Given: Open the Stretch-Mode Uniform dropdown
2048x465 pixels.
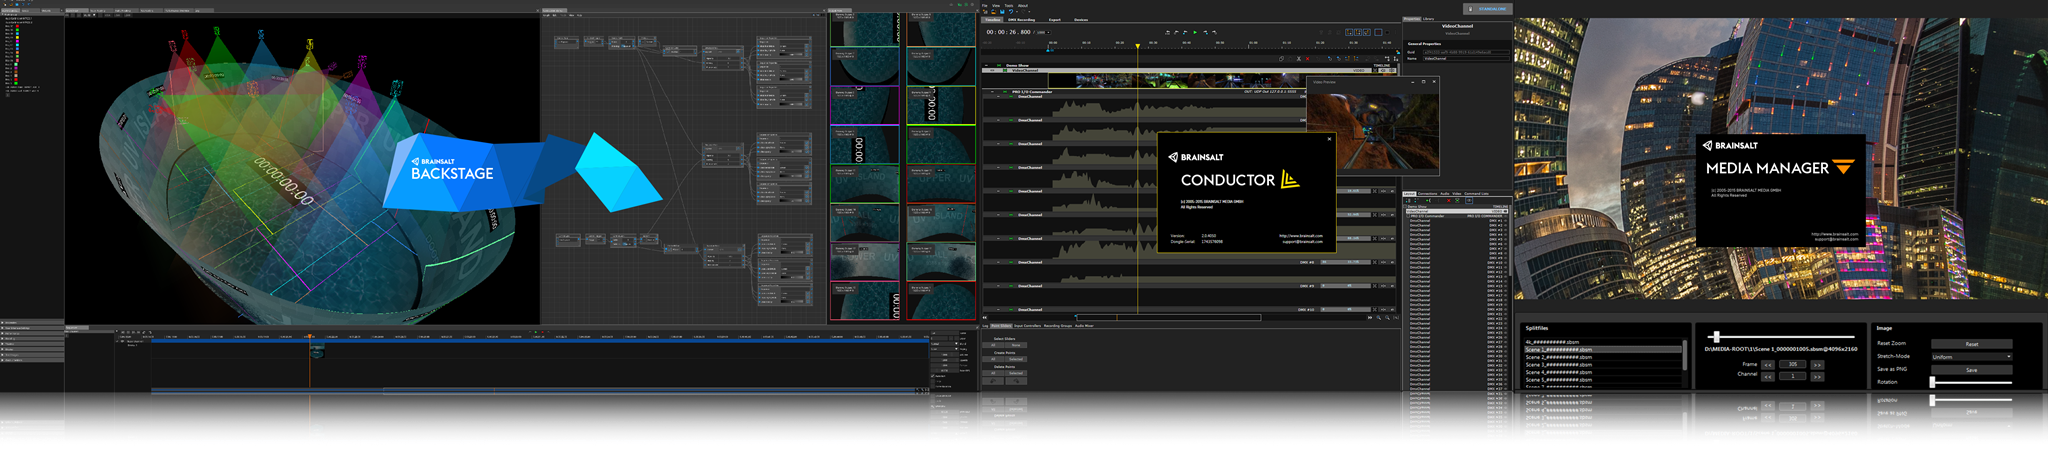Looking at the screenshot, I should (x=1972, y=357).
